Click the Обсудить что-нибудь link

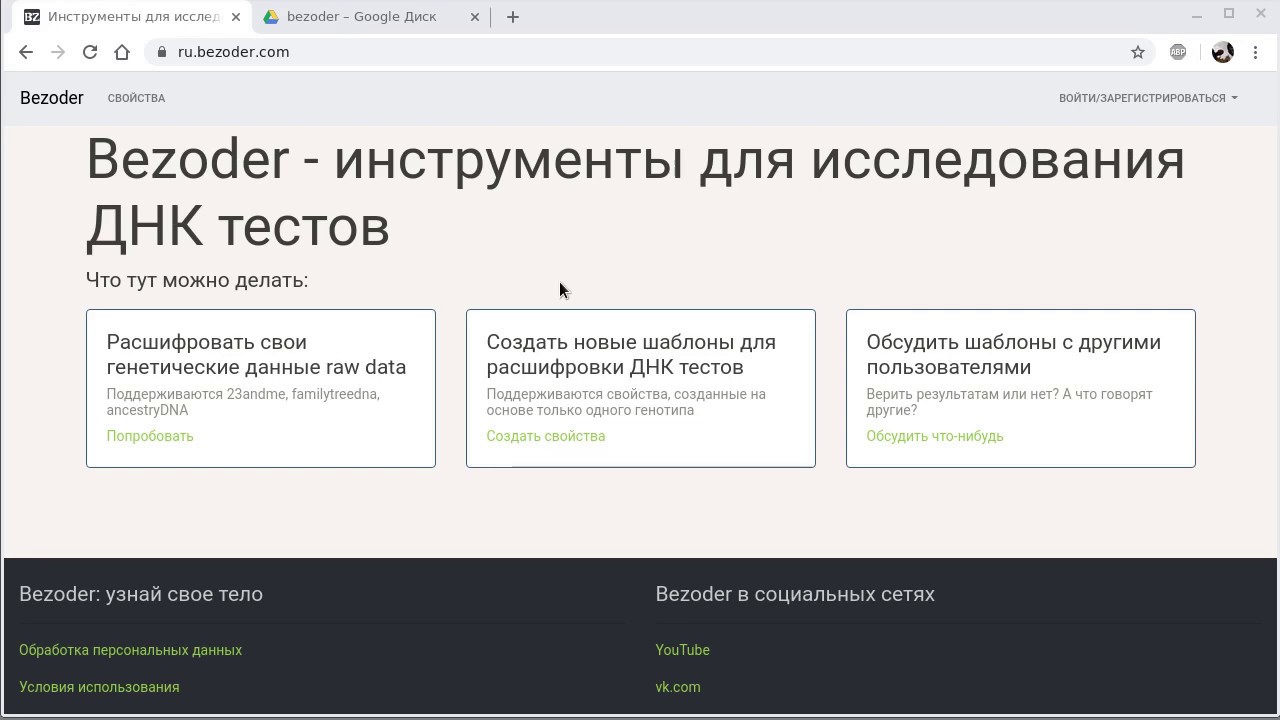point(935,436)
